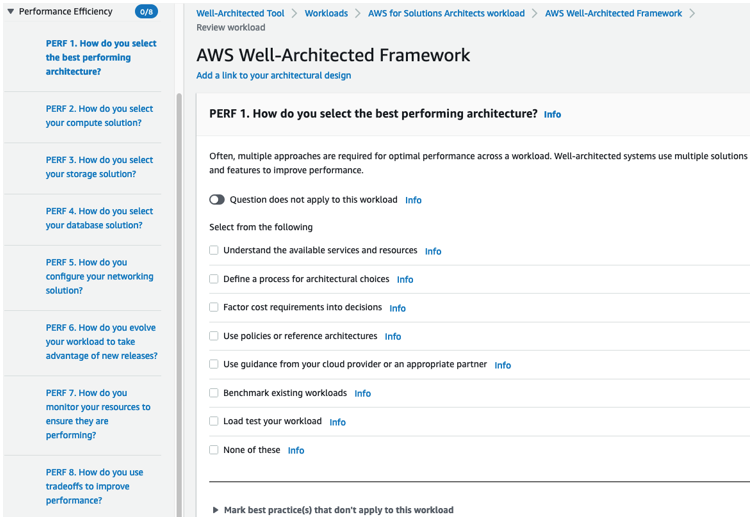Viewport: 755px width, 522px height.
Task: Tick the None of these checkbox
Action: pos(214,450)
